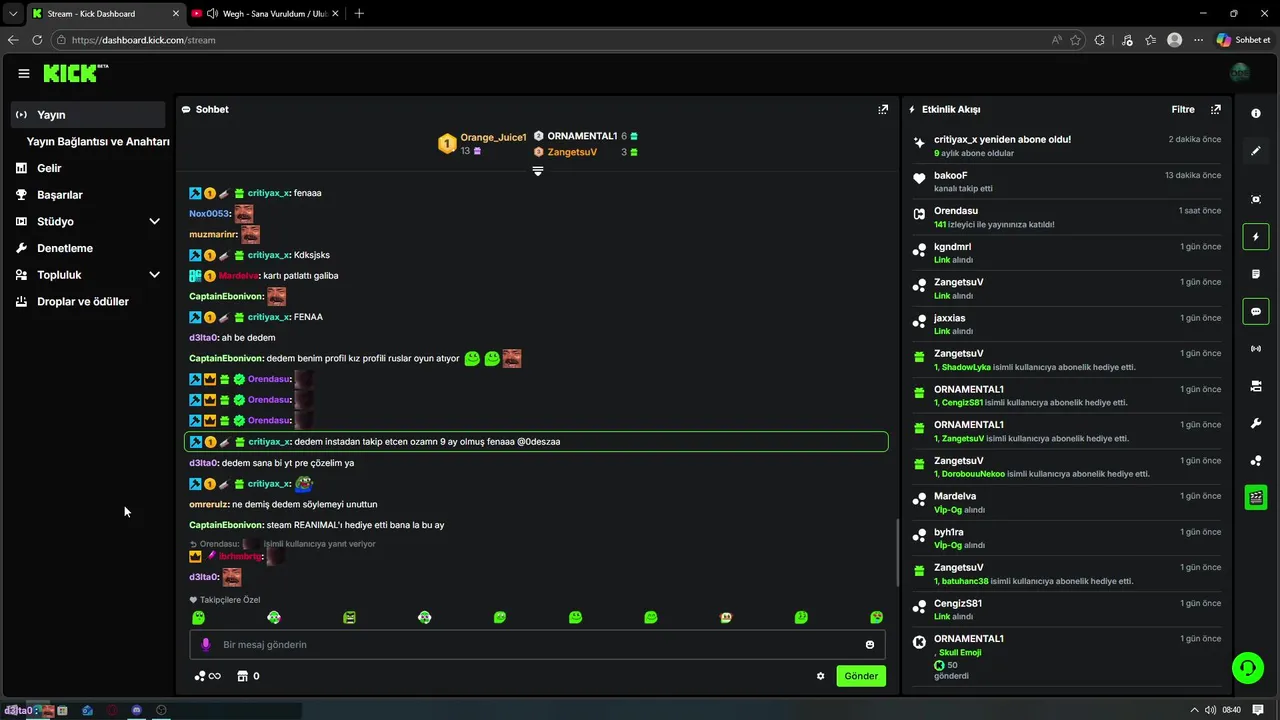The width and height of the screenshot is (1280, 720).
Task: Click the pencil edit stream info icon
Action: (1256, 151)
